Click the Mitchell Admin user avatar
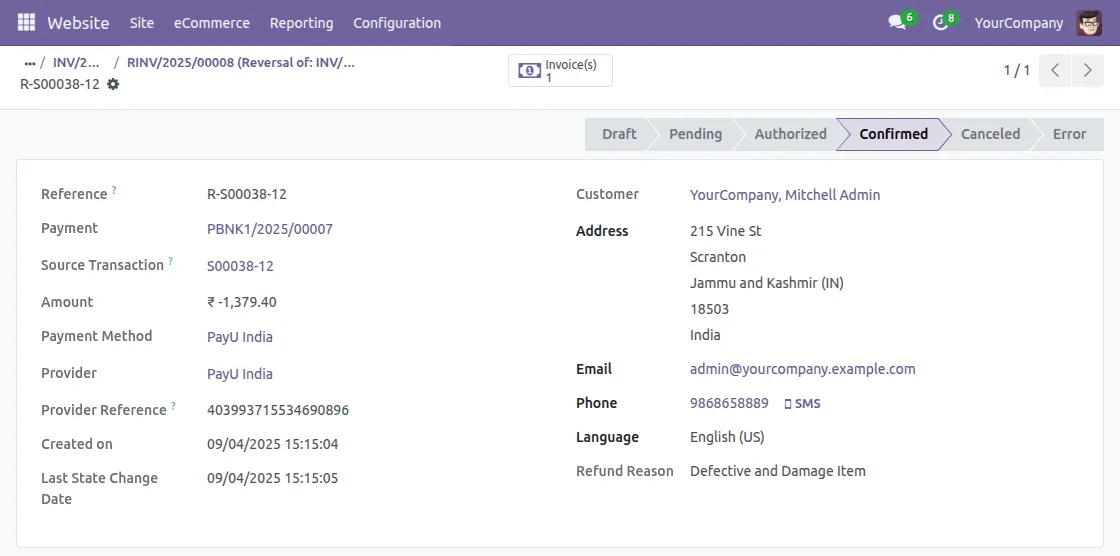The image size is (1120, 556). 1089,22
